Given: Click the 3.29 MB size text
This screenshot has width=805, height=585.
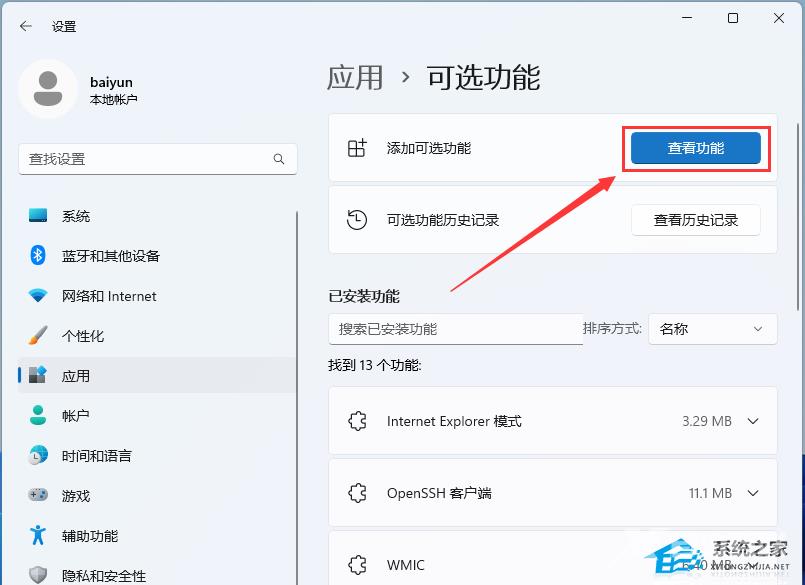Looking at the screenshot, I should coord(706,421).
